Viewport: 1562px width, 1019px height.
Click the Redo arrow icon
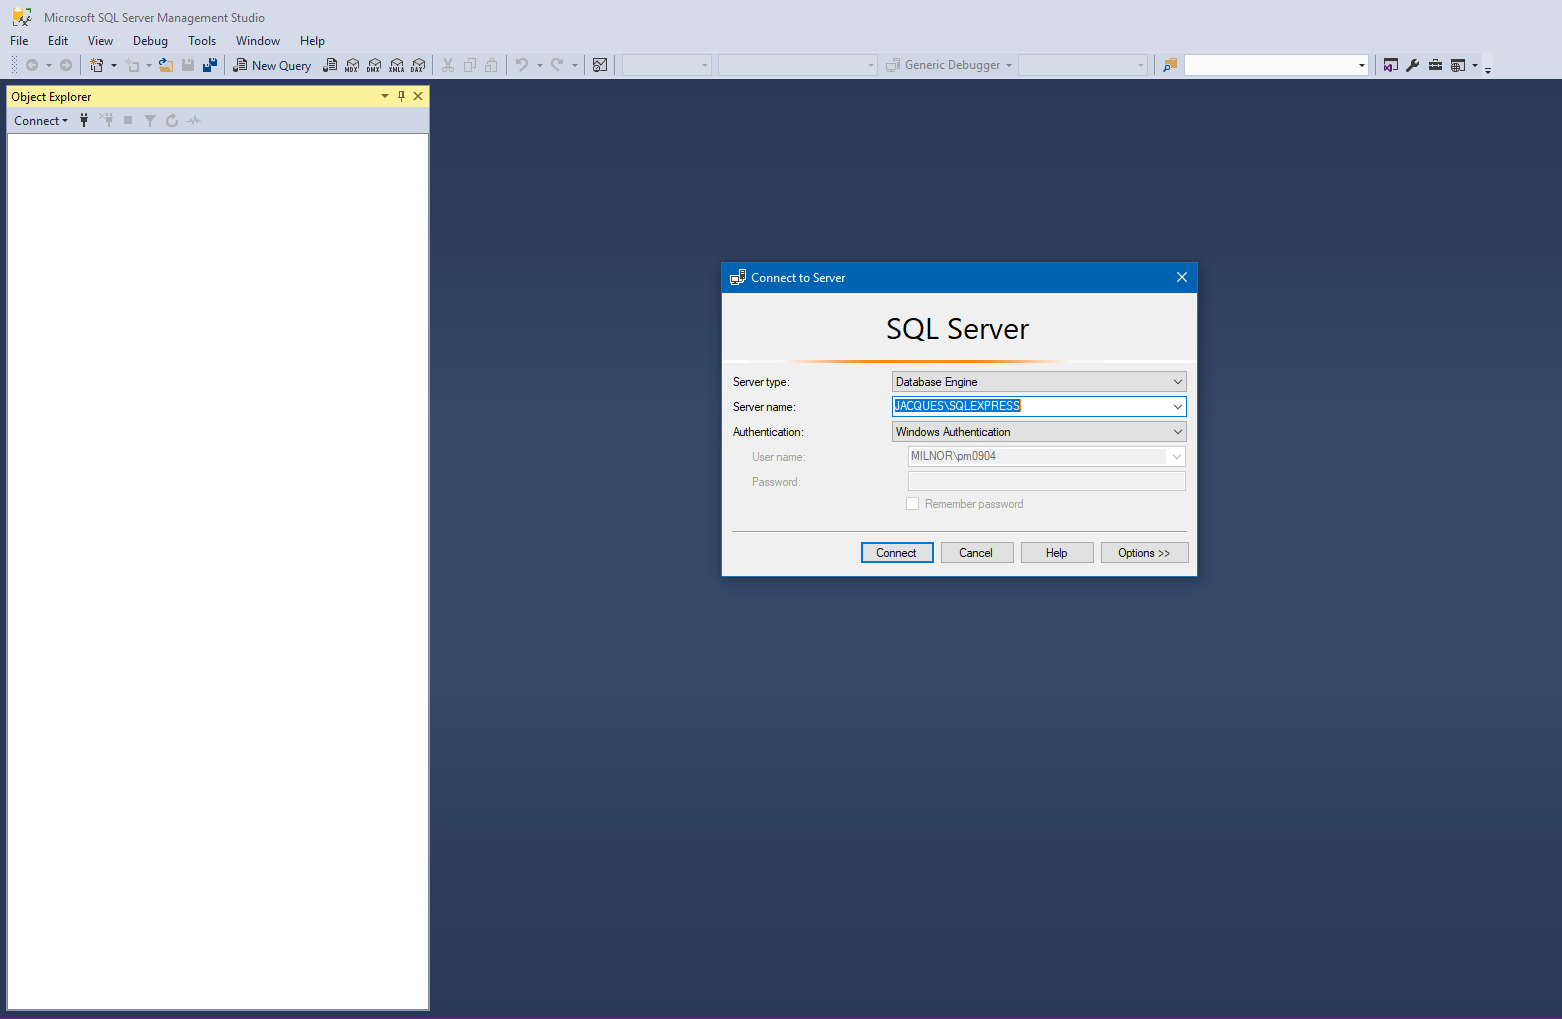point(557,65)
